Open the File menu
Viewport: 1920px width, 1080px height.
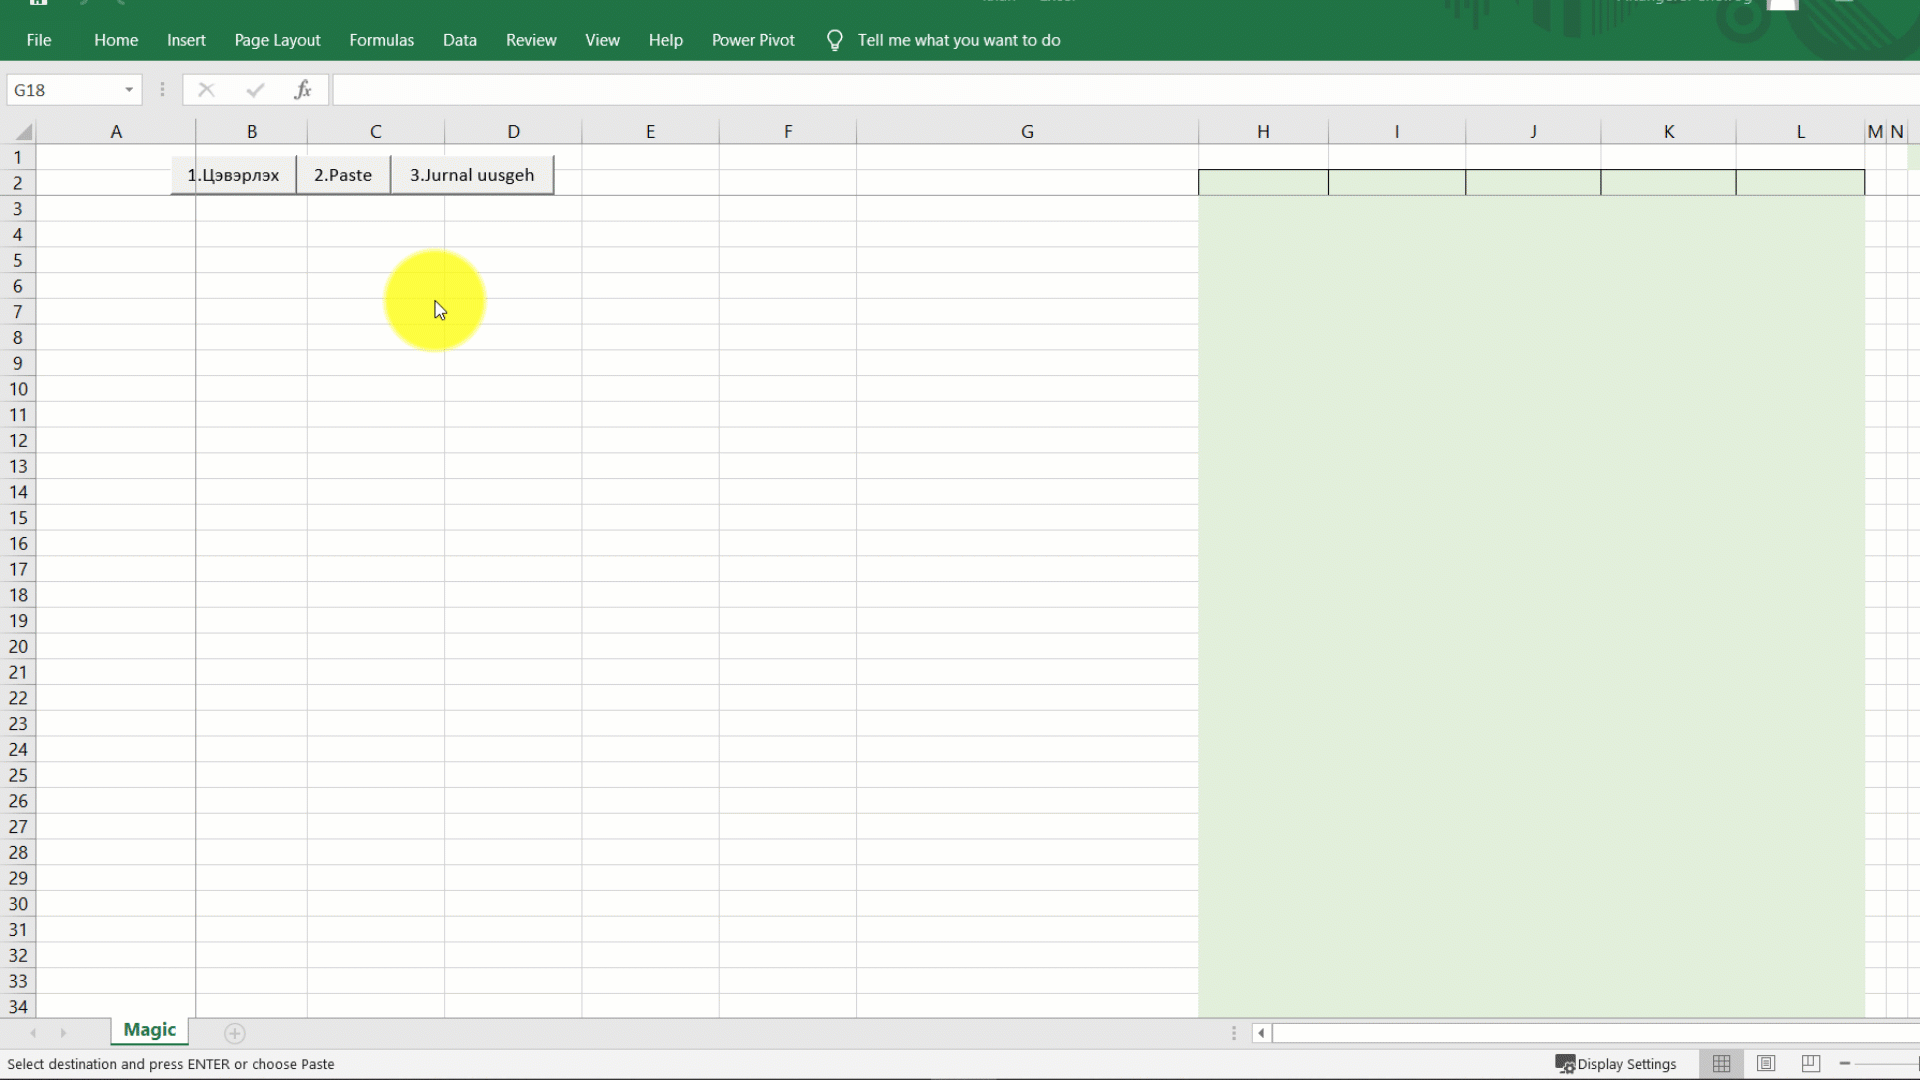[39, 40]
